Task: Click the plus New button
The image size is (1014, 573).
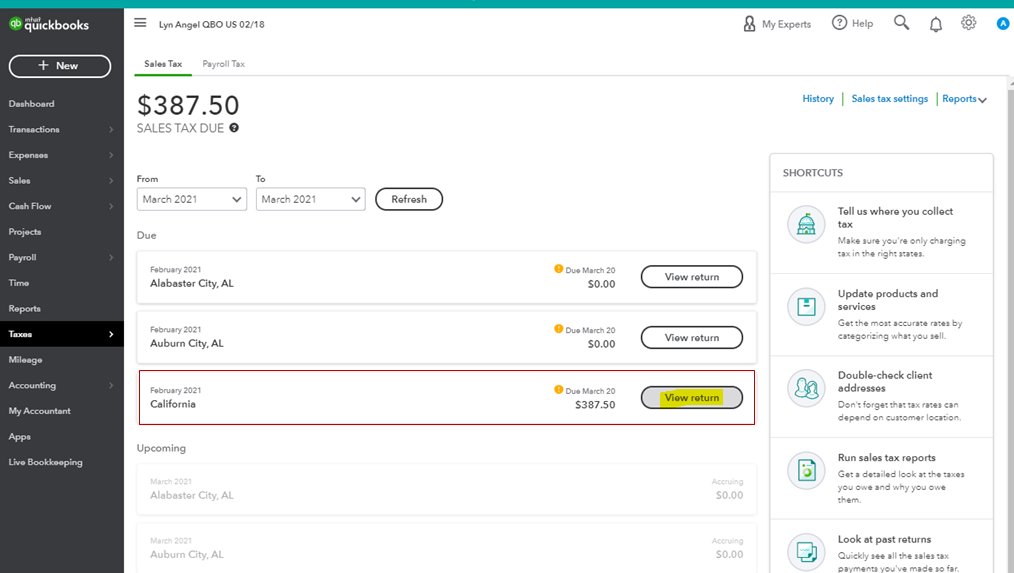Action: tap(59, 66)
